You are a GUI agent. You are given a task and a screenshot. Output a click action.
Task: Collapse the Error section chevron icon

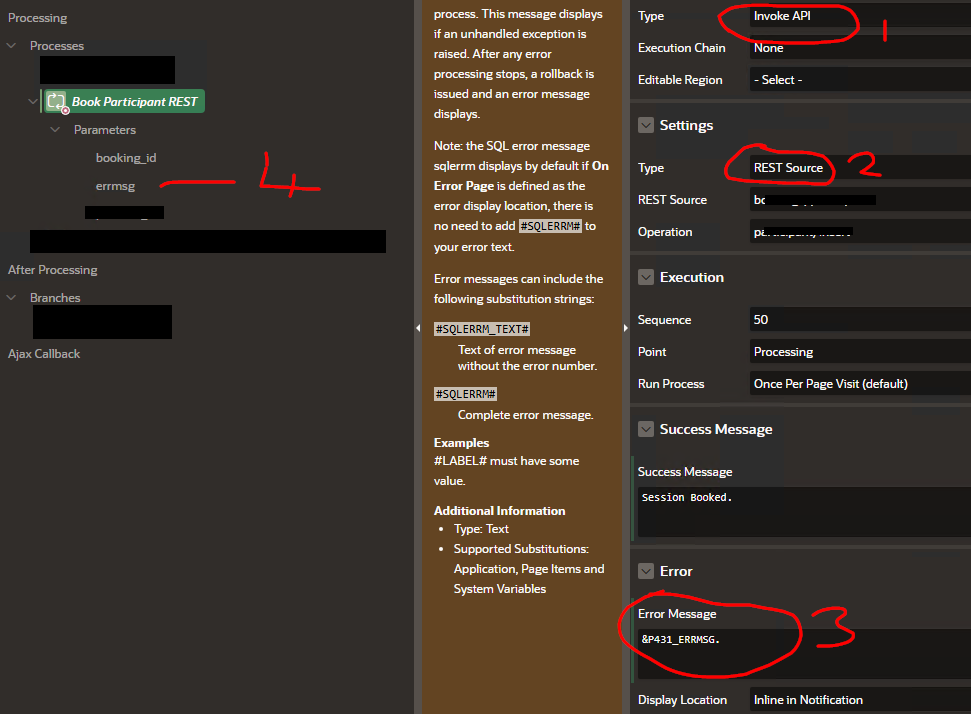coord(646,571)
